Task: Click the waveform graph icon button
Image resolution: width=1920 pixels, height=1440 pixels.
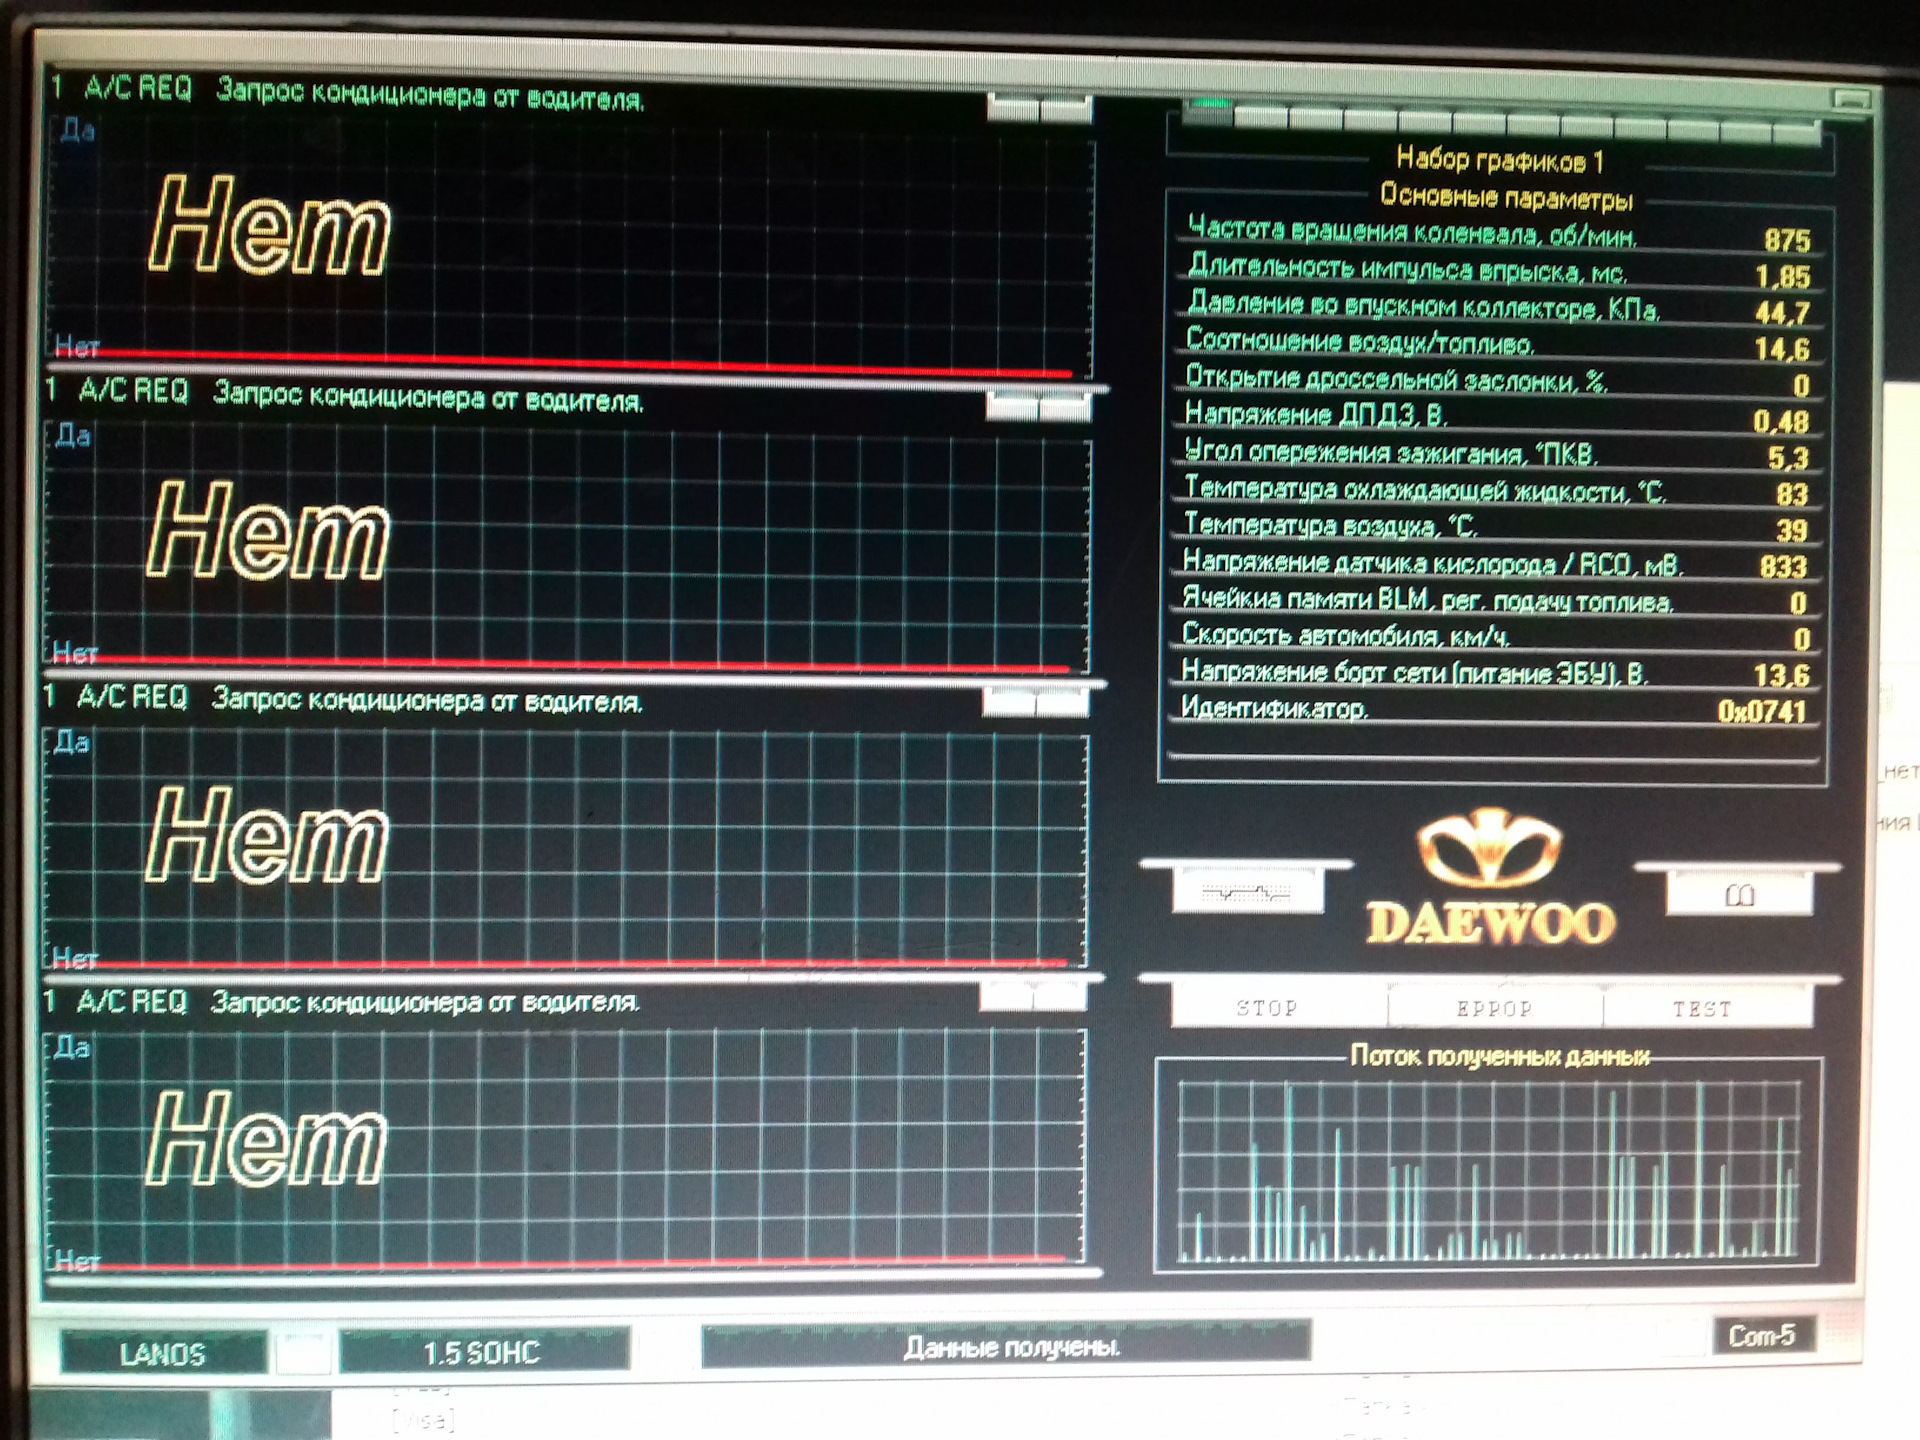Action: tap(1247, 891)
